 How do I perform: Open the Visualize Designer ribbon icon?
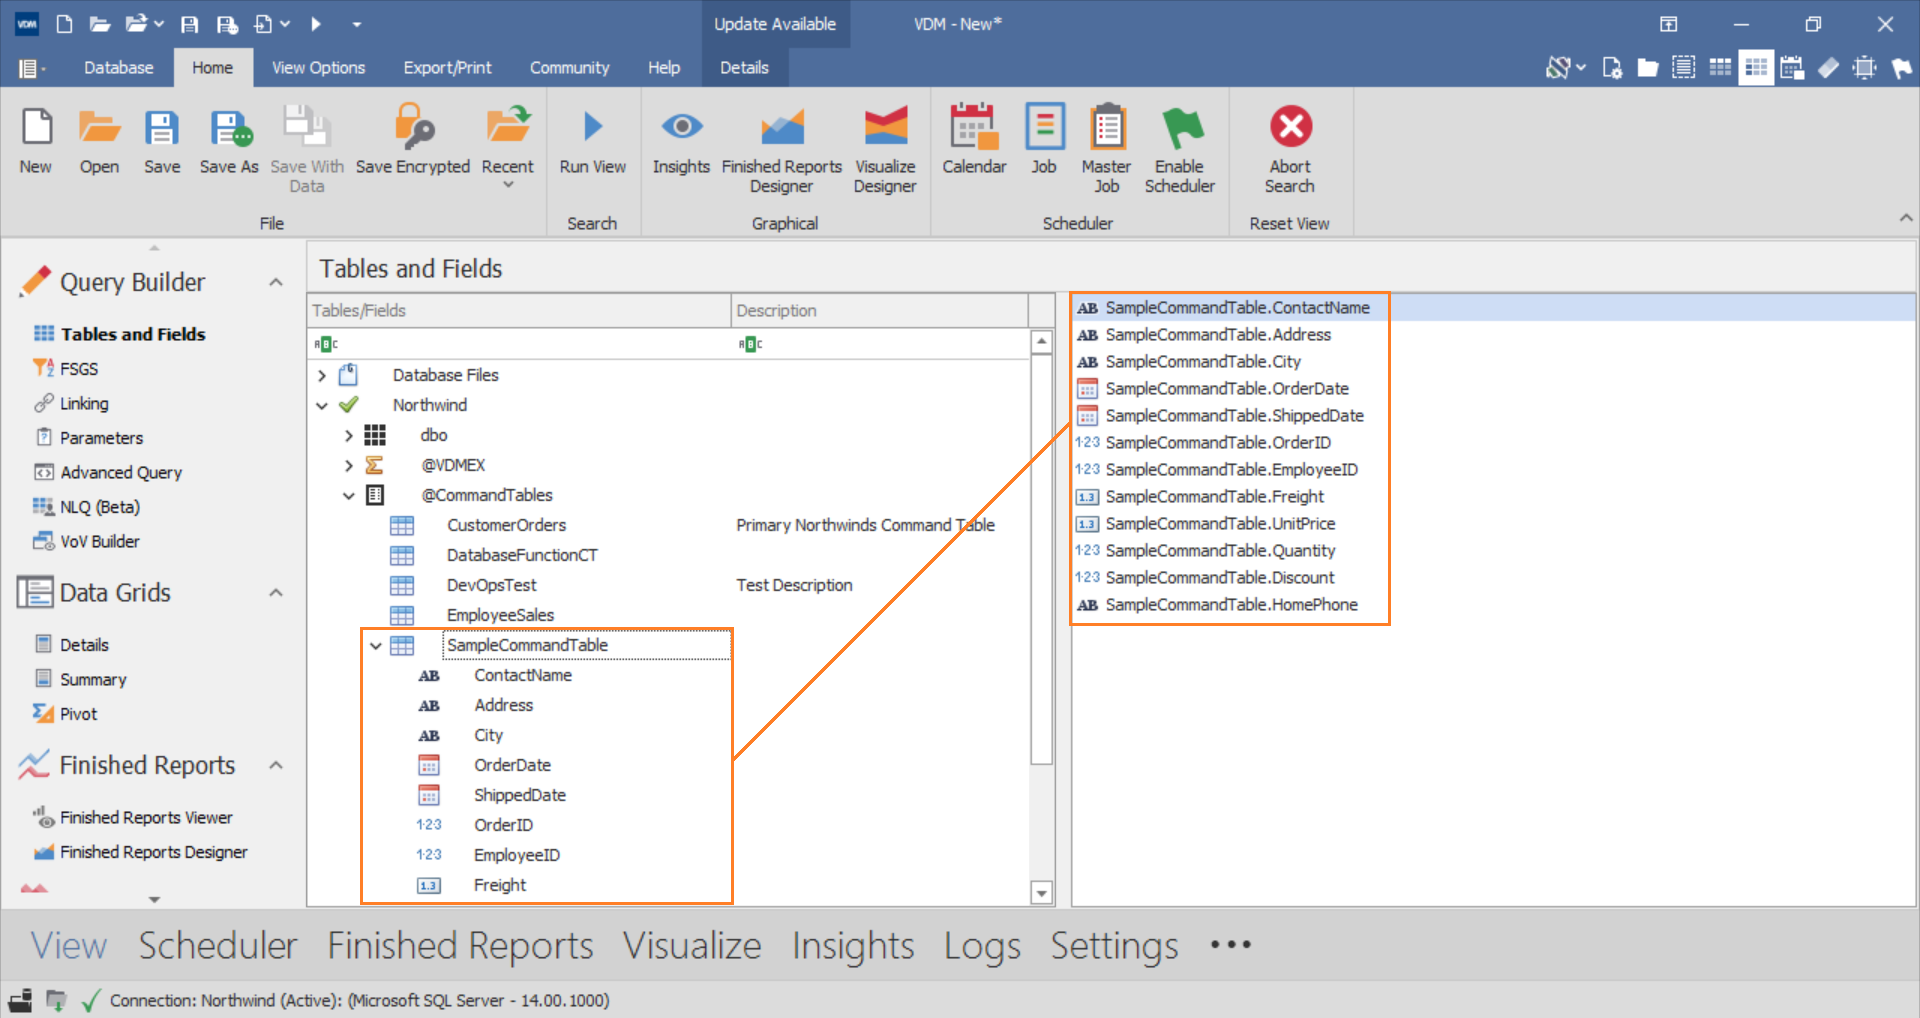[x=885, y=127]
